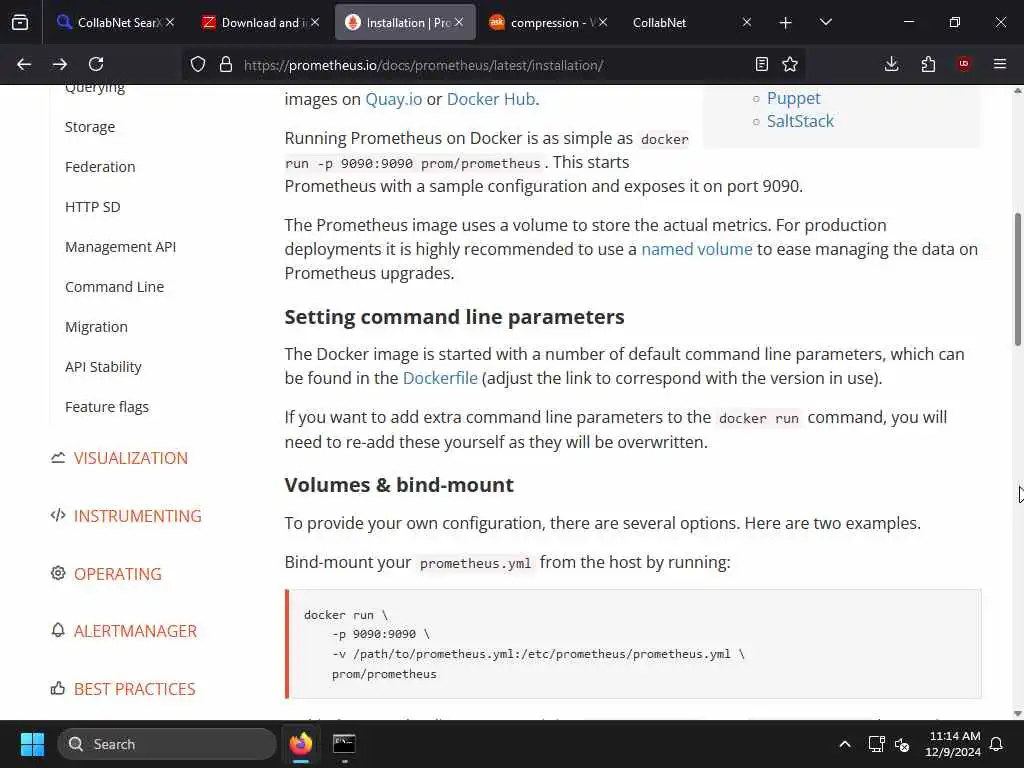Close the CollabNet Search tab

tap(170, 22)
